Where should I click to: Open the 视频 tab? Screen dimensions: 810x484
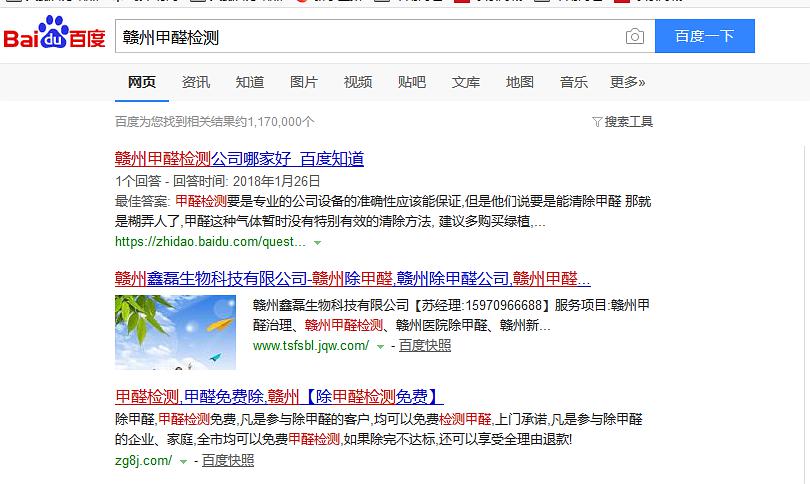(357, 82)
